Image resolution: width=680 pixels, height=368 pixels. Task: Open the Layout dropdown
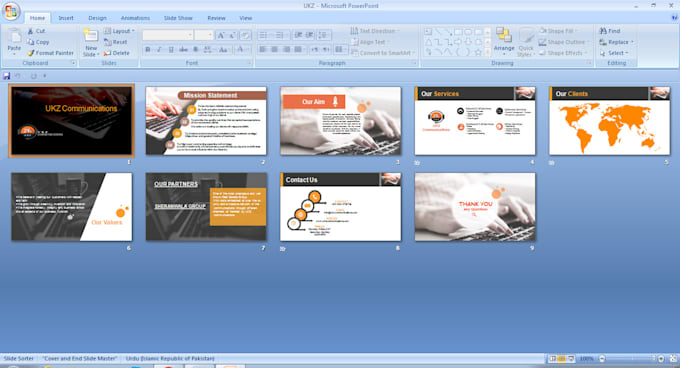(120, 31)
